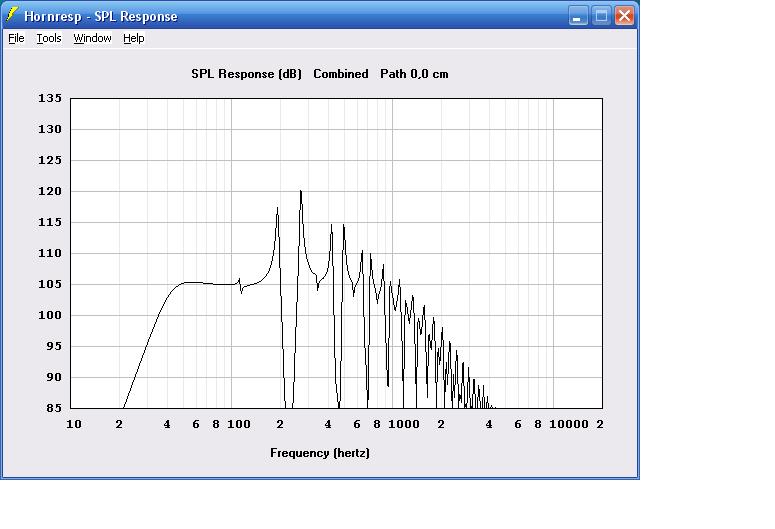Click the 110 dB axis value

click(50, 253)
